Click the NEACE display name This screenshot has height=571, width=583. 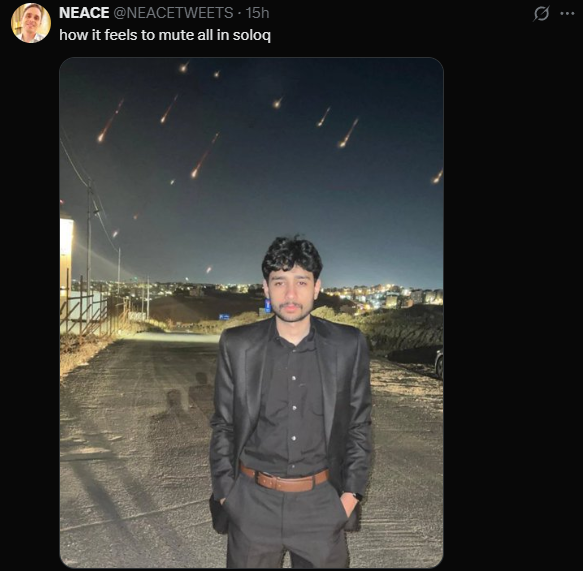[84, 13]
